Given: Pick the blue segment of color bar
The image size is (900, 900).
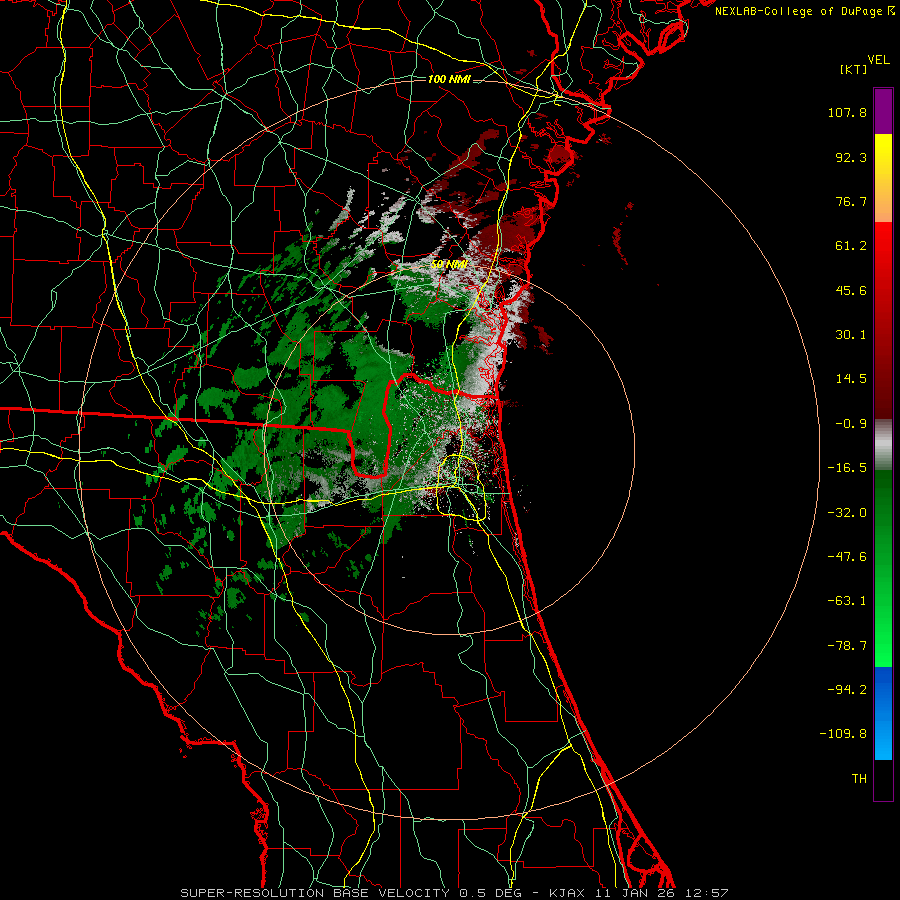Looking at the screenshot, I should pos(883,713).
